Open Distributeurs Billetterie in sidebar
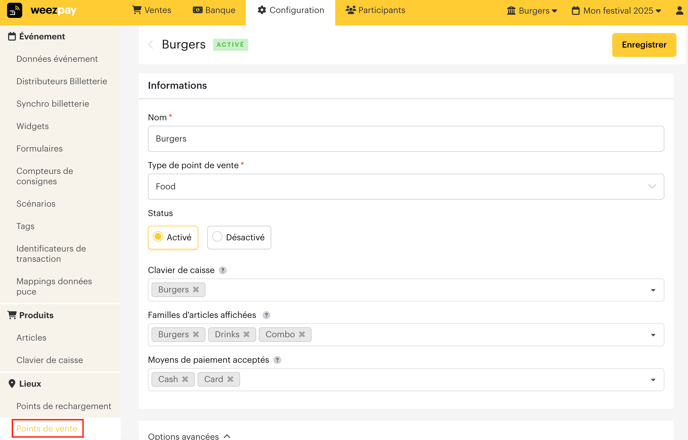The width and height of the screenshot is (688, 440). click(62, 81)
